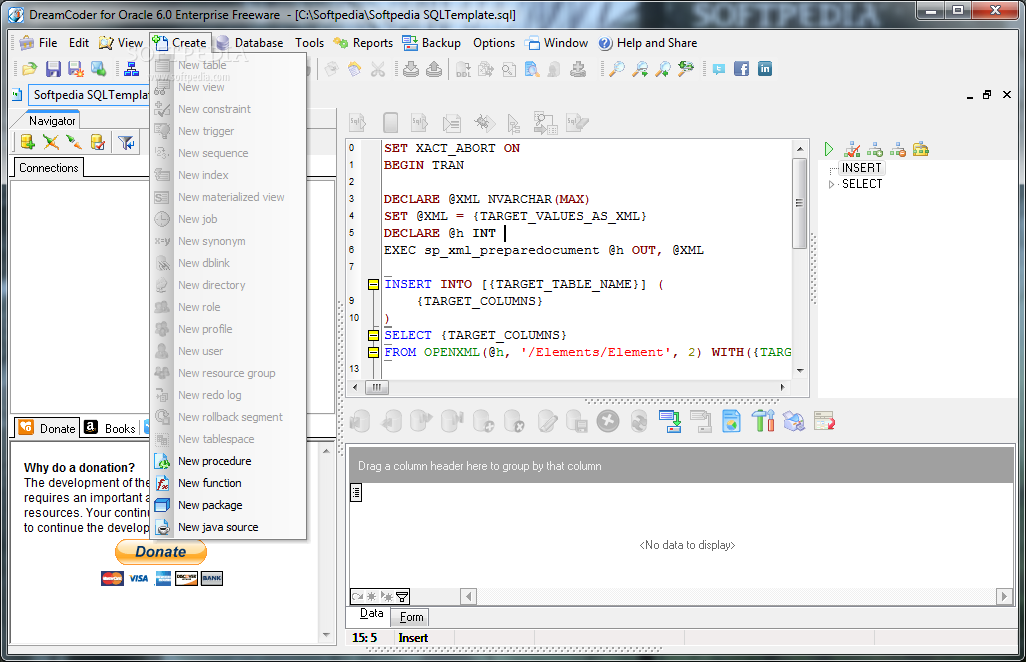1026x662 pixels.
Task: Click the data grid scroll right arrow
Action: [x=1004, y=597]
